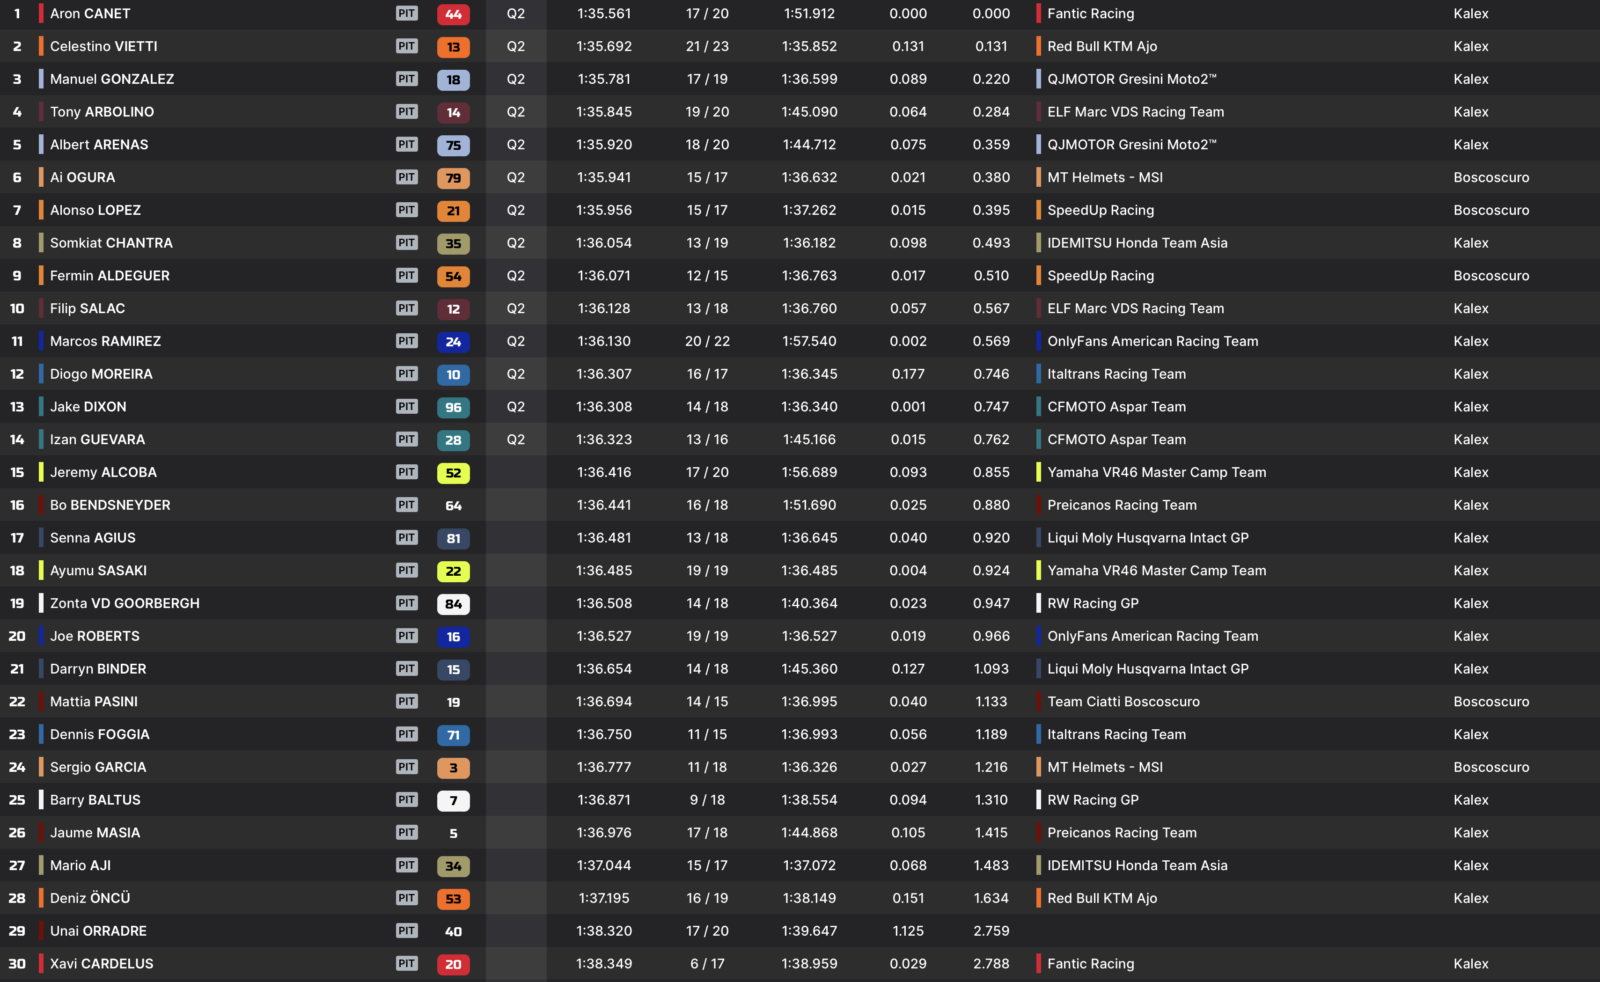The width and height of the screenshot is (1600, 982).
Task: Select Ai OGURA's orange number 79 badge
Action: click(453, 178)
